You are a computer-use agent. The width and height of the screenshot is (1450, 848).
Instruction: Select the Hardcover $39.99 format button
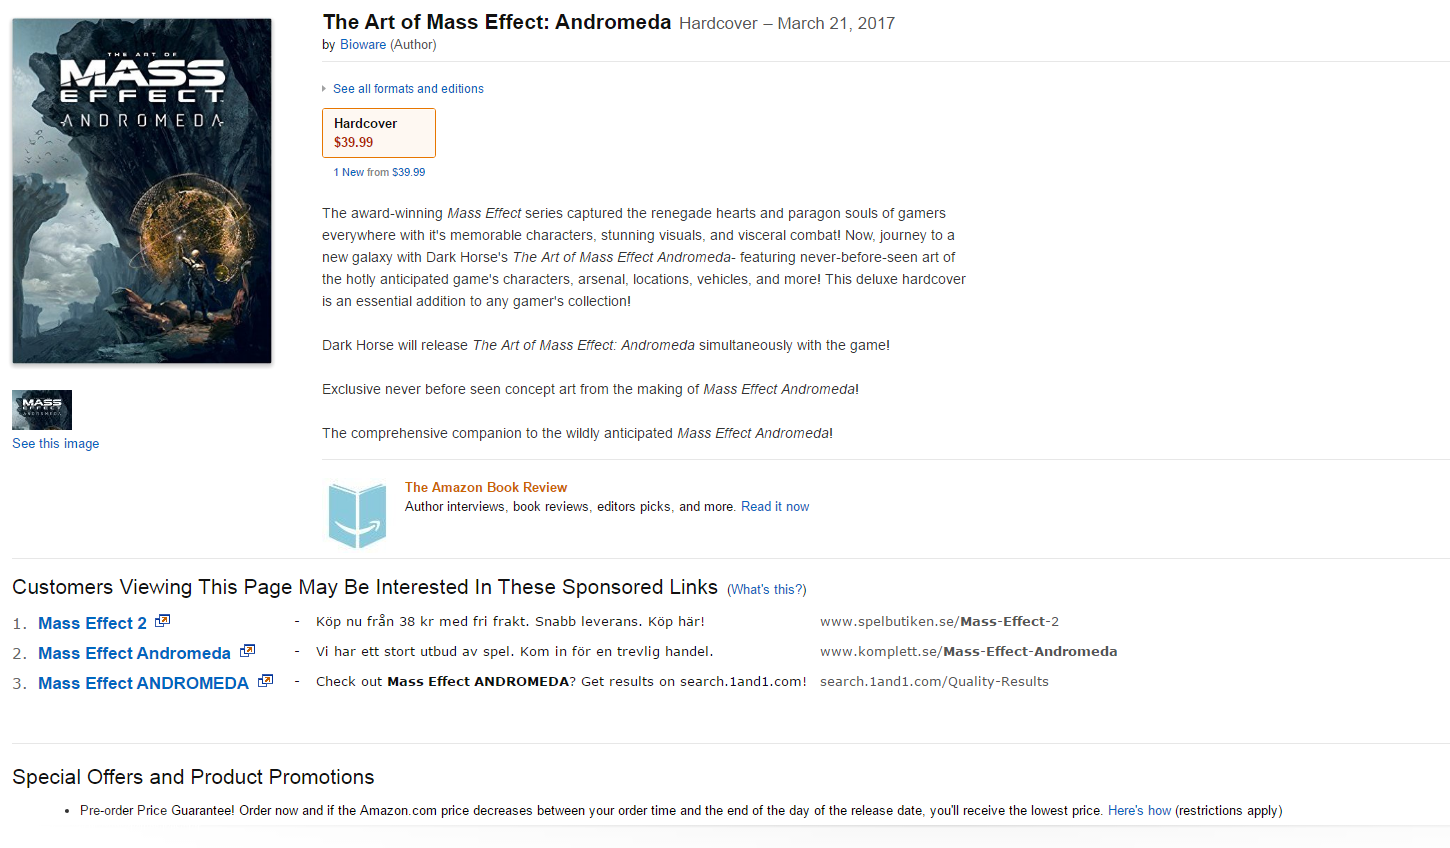pyautogui.click(x=379, y=133)
